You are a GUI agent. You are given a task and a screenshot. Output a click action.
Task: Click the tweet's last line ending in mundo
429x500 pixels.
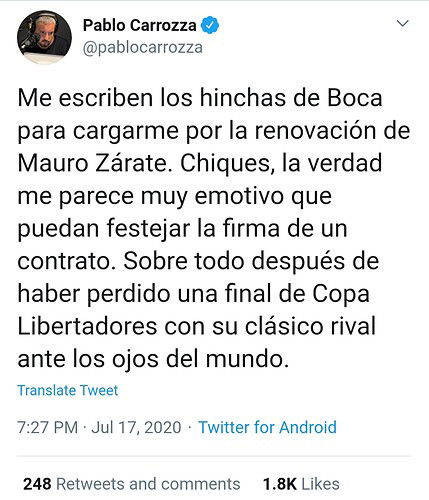pos(153,359)
